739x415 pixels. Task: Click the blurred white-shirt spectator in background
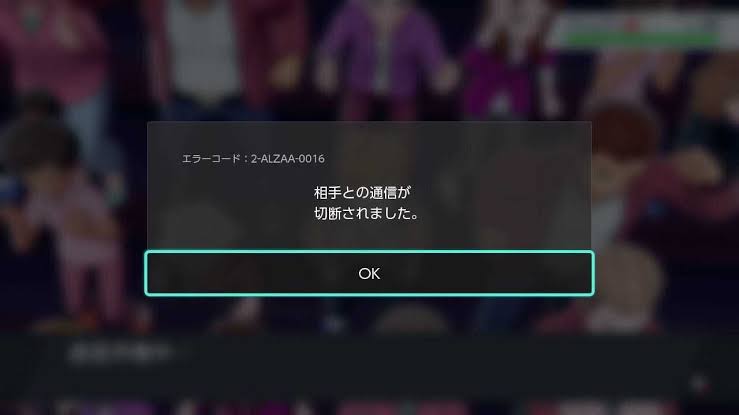pos(204,54)
